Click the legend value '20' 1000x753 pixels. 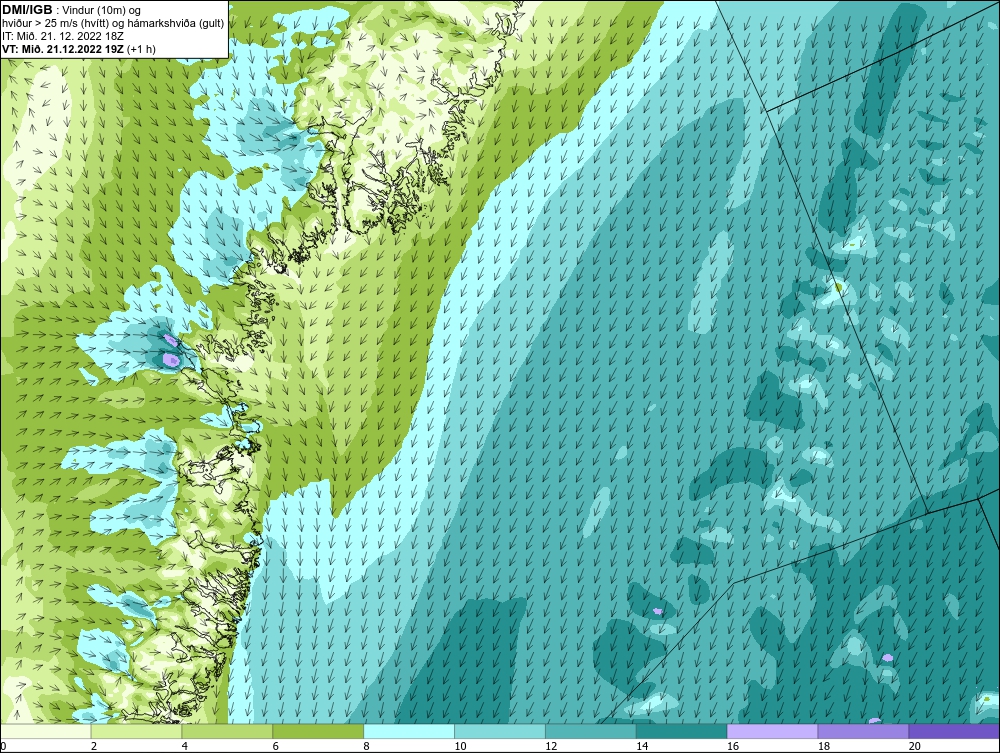(915, 746)
